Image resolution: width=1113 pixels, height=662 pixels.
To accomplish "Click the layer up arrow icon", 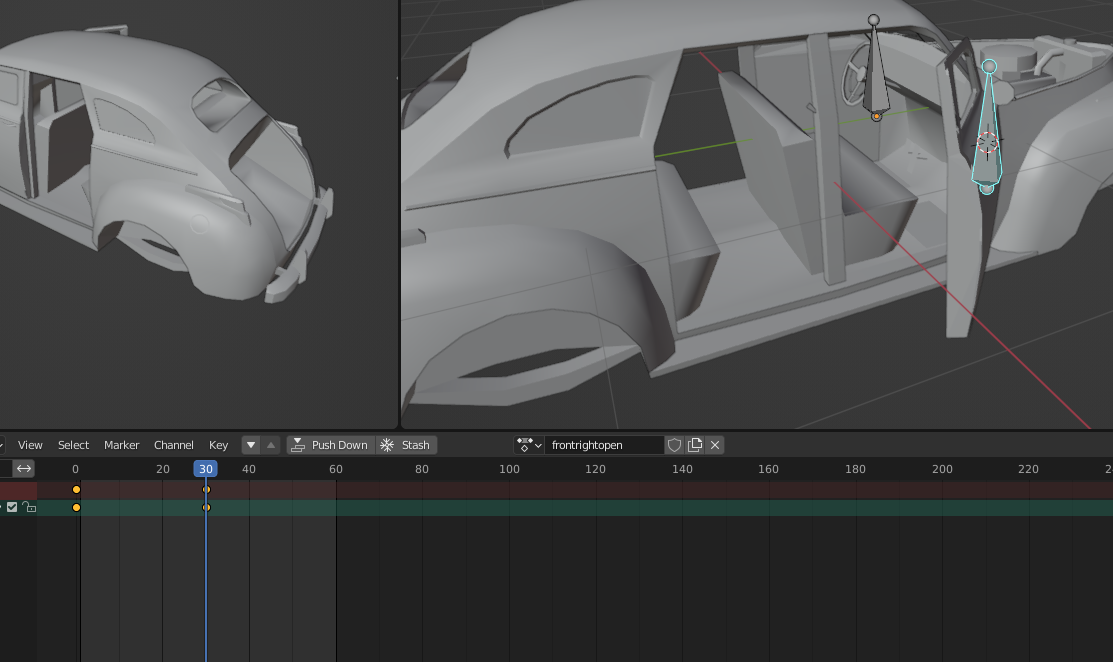I will pyautogui.click(x=271, y=445).
